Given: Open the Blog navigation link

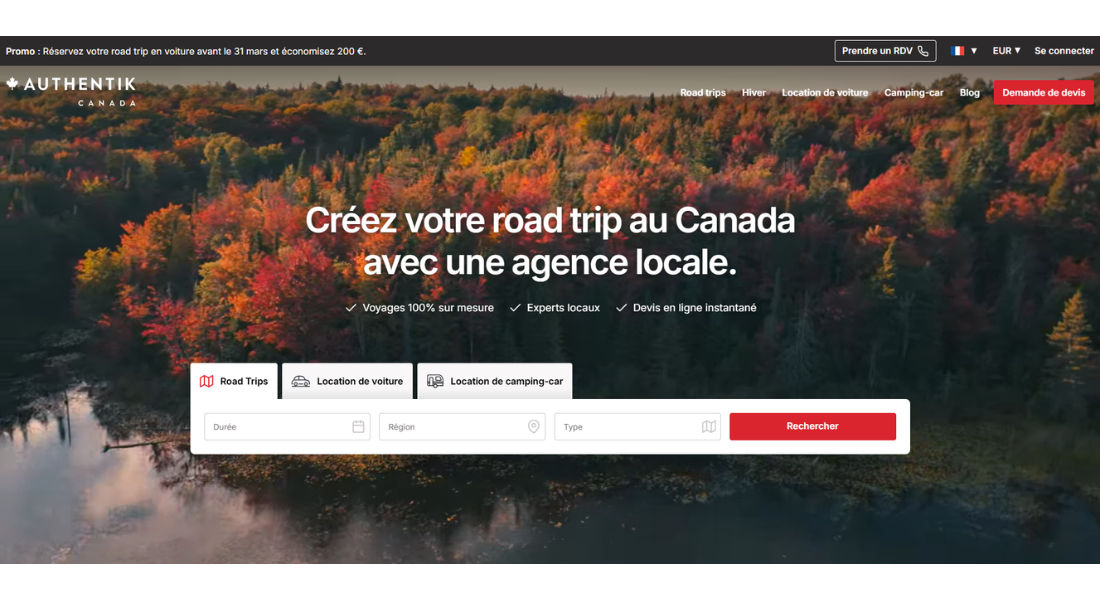Looking at the screenshot, I should 970,93.
